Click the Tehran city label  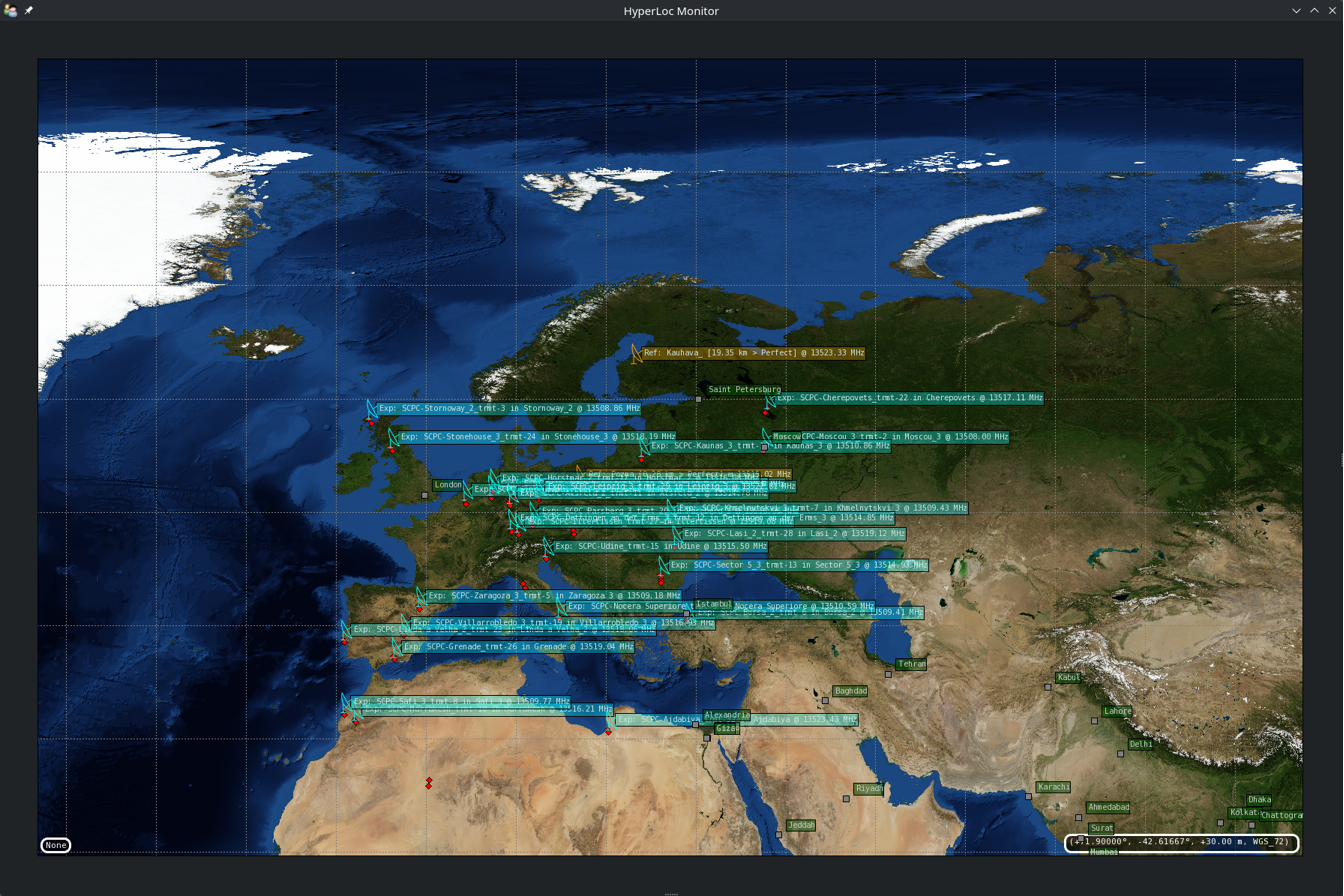[x=912, y=664]
